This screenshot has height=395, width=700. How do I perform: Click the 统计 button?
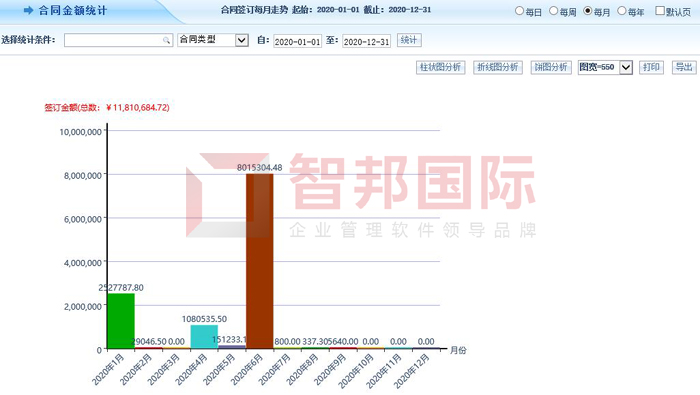tap(409, 40)
